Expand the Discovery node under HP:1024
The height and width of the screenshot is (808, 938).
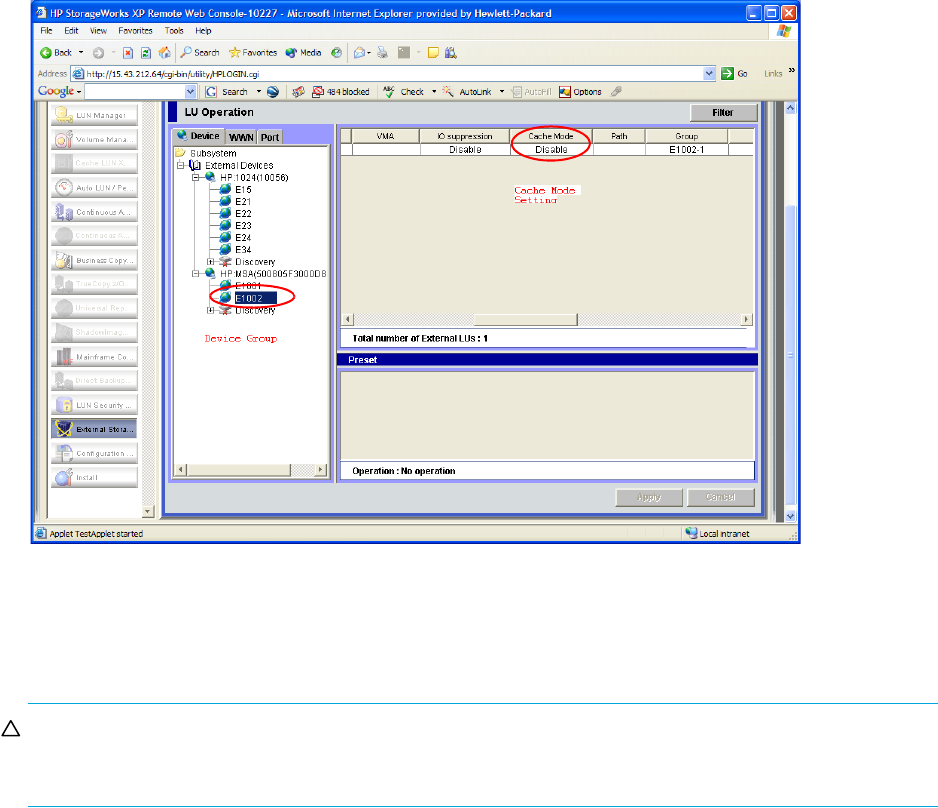[x=211, y=262]
